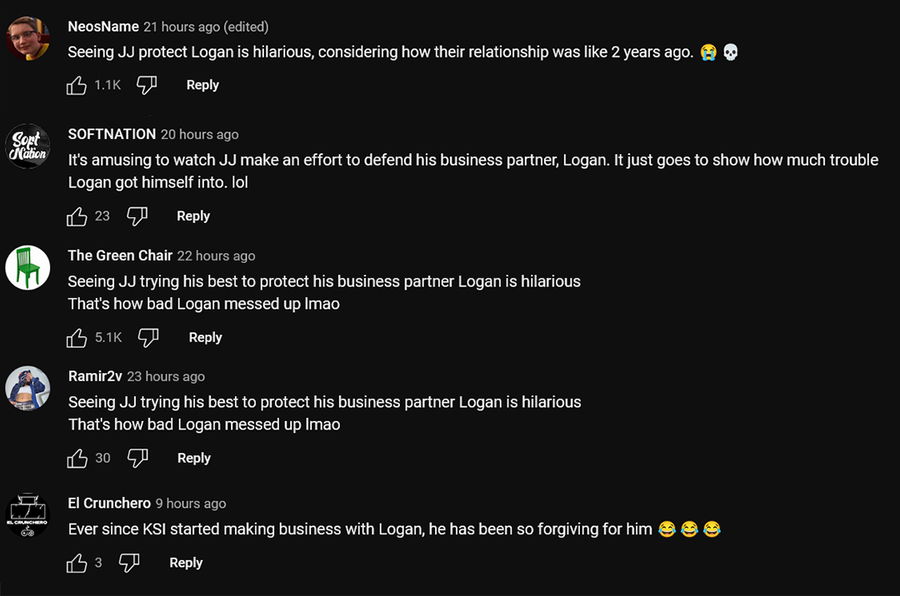Open NeosName's channel via username

coord(103,27)
